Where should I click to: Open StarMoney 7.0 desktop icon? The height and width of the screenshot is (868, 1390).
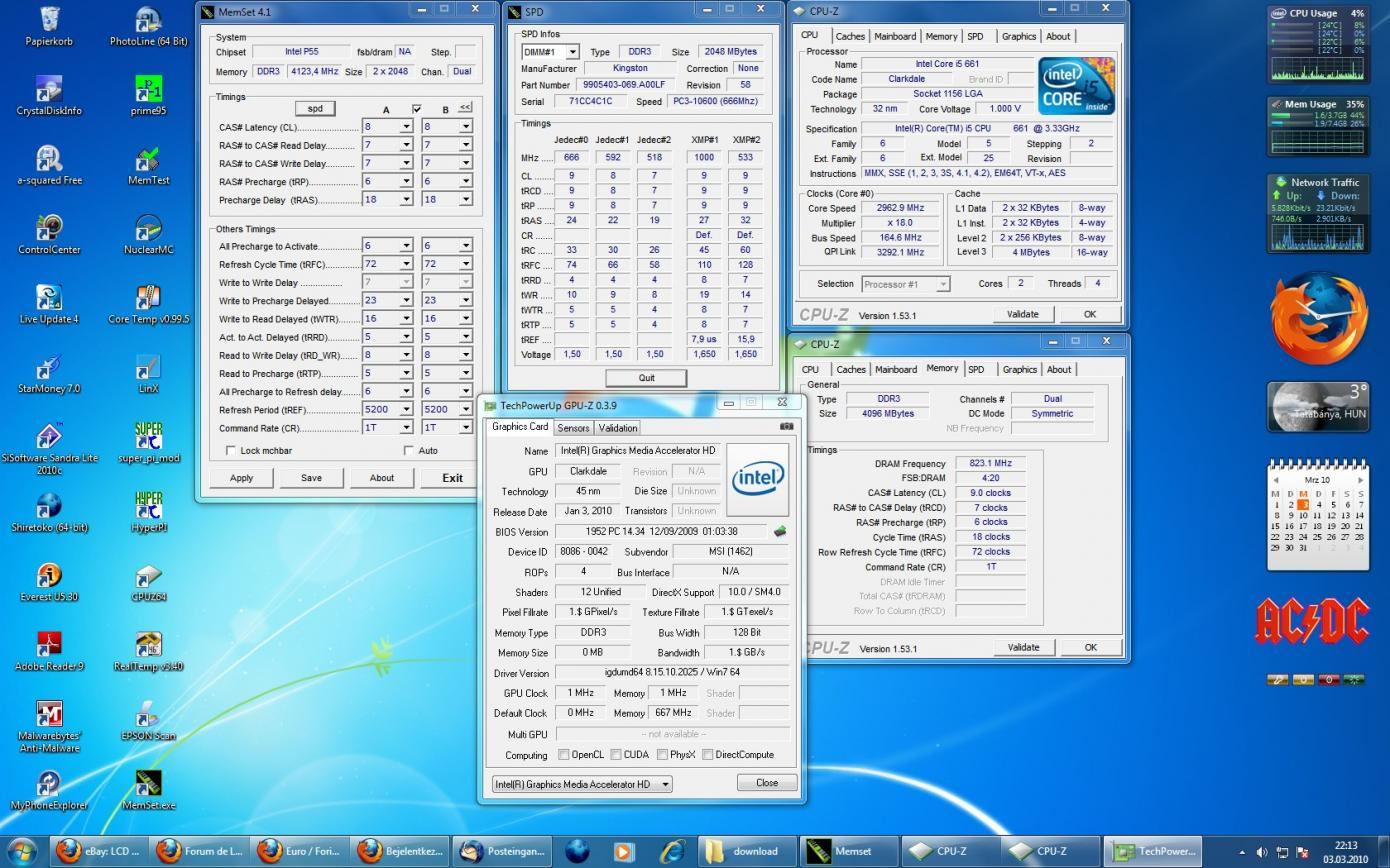[x=49, y=374]
